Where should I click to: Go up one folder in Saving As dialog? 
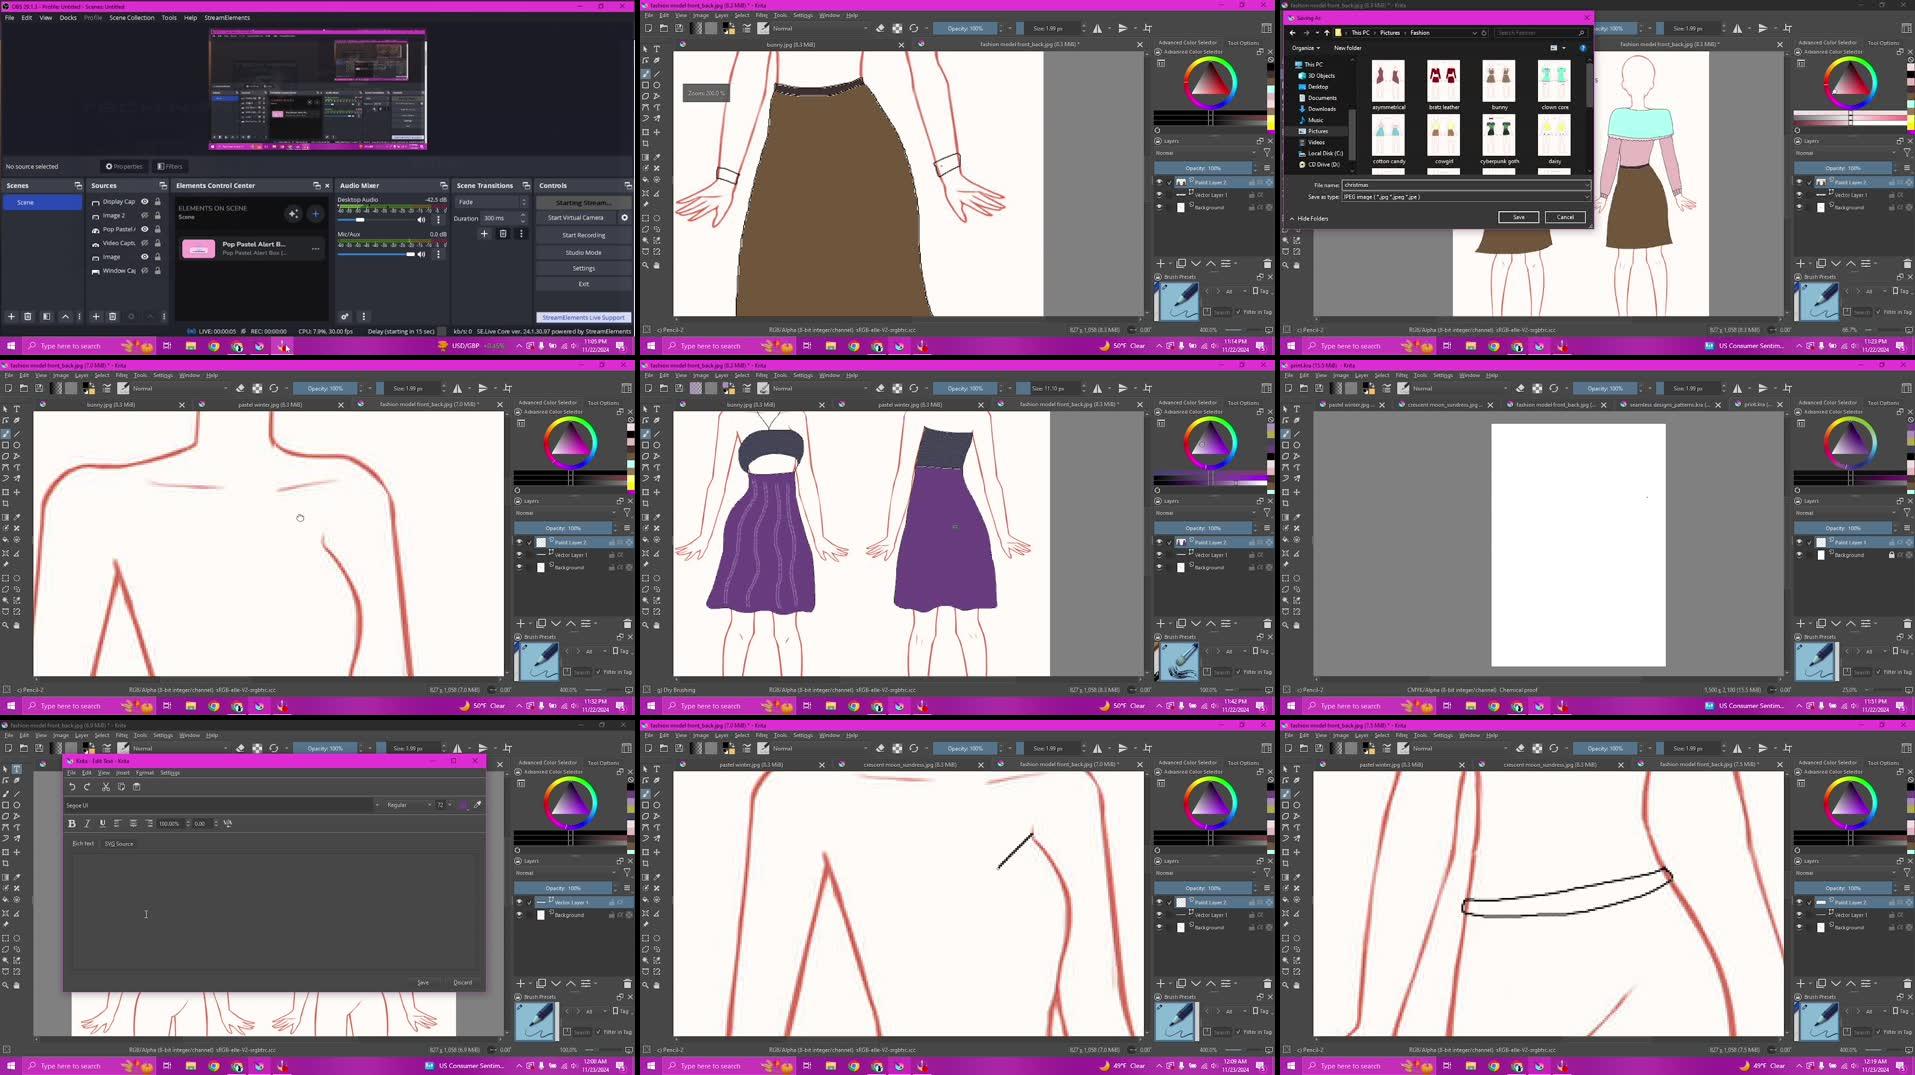coord(1327,33)
